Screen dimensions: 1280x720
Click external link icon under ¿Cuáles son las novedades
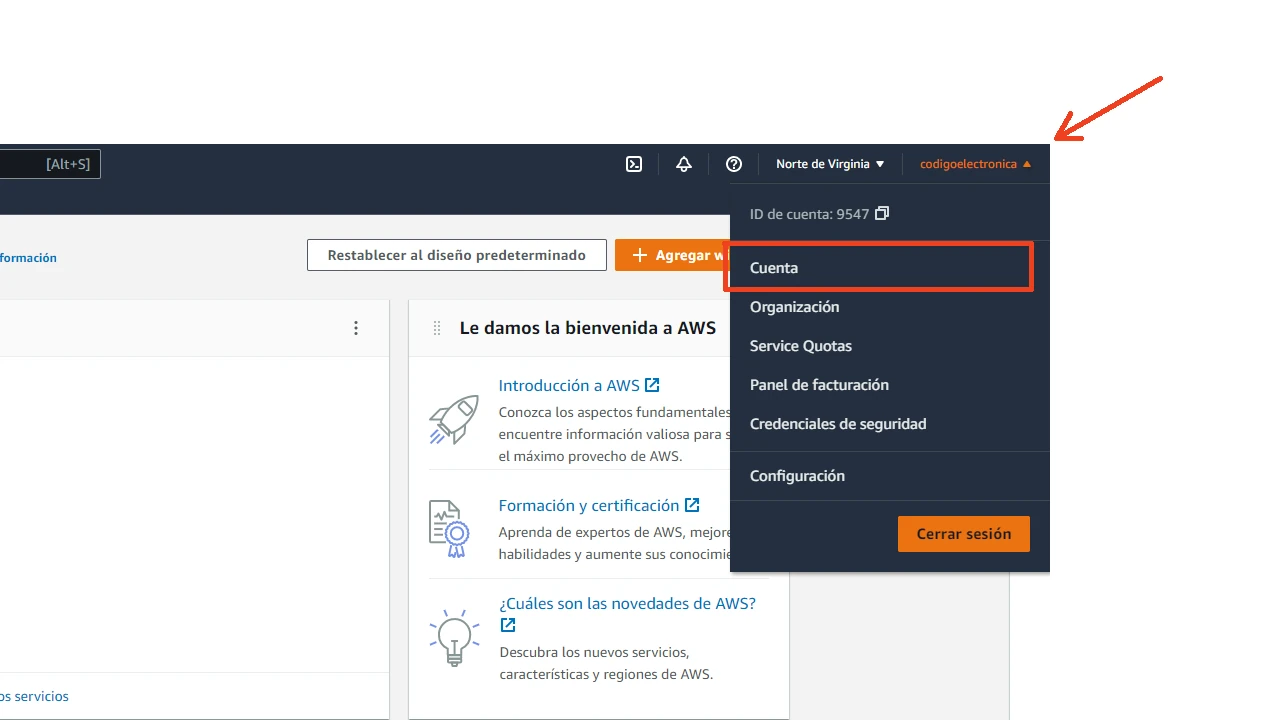point(508,625)
